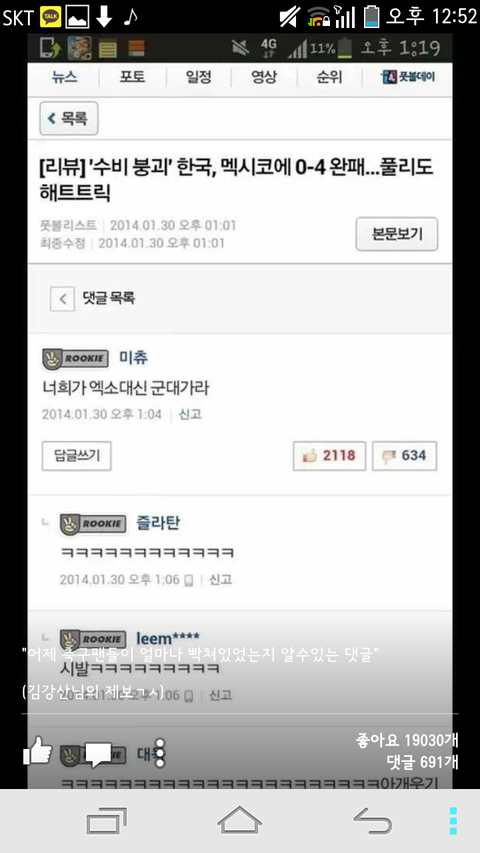The image size is (480, 853).
Task: Switch to the 뉴스 tab
Action: [64, 77]
